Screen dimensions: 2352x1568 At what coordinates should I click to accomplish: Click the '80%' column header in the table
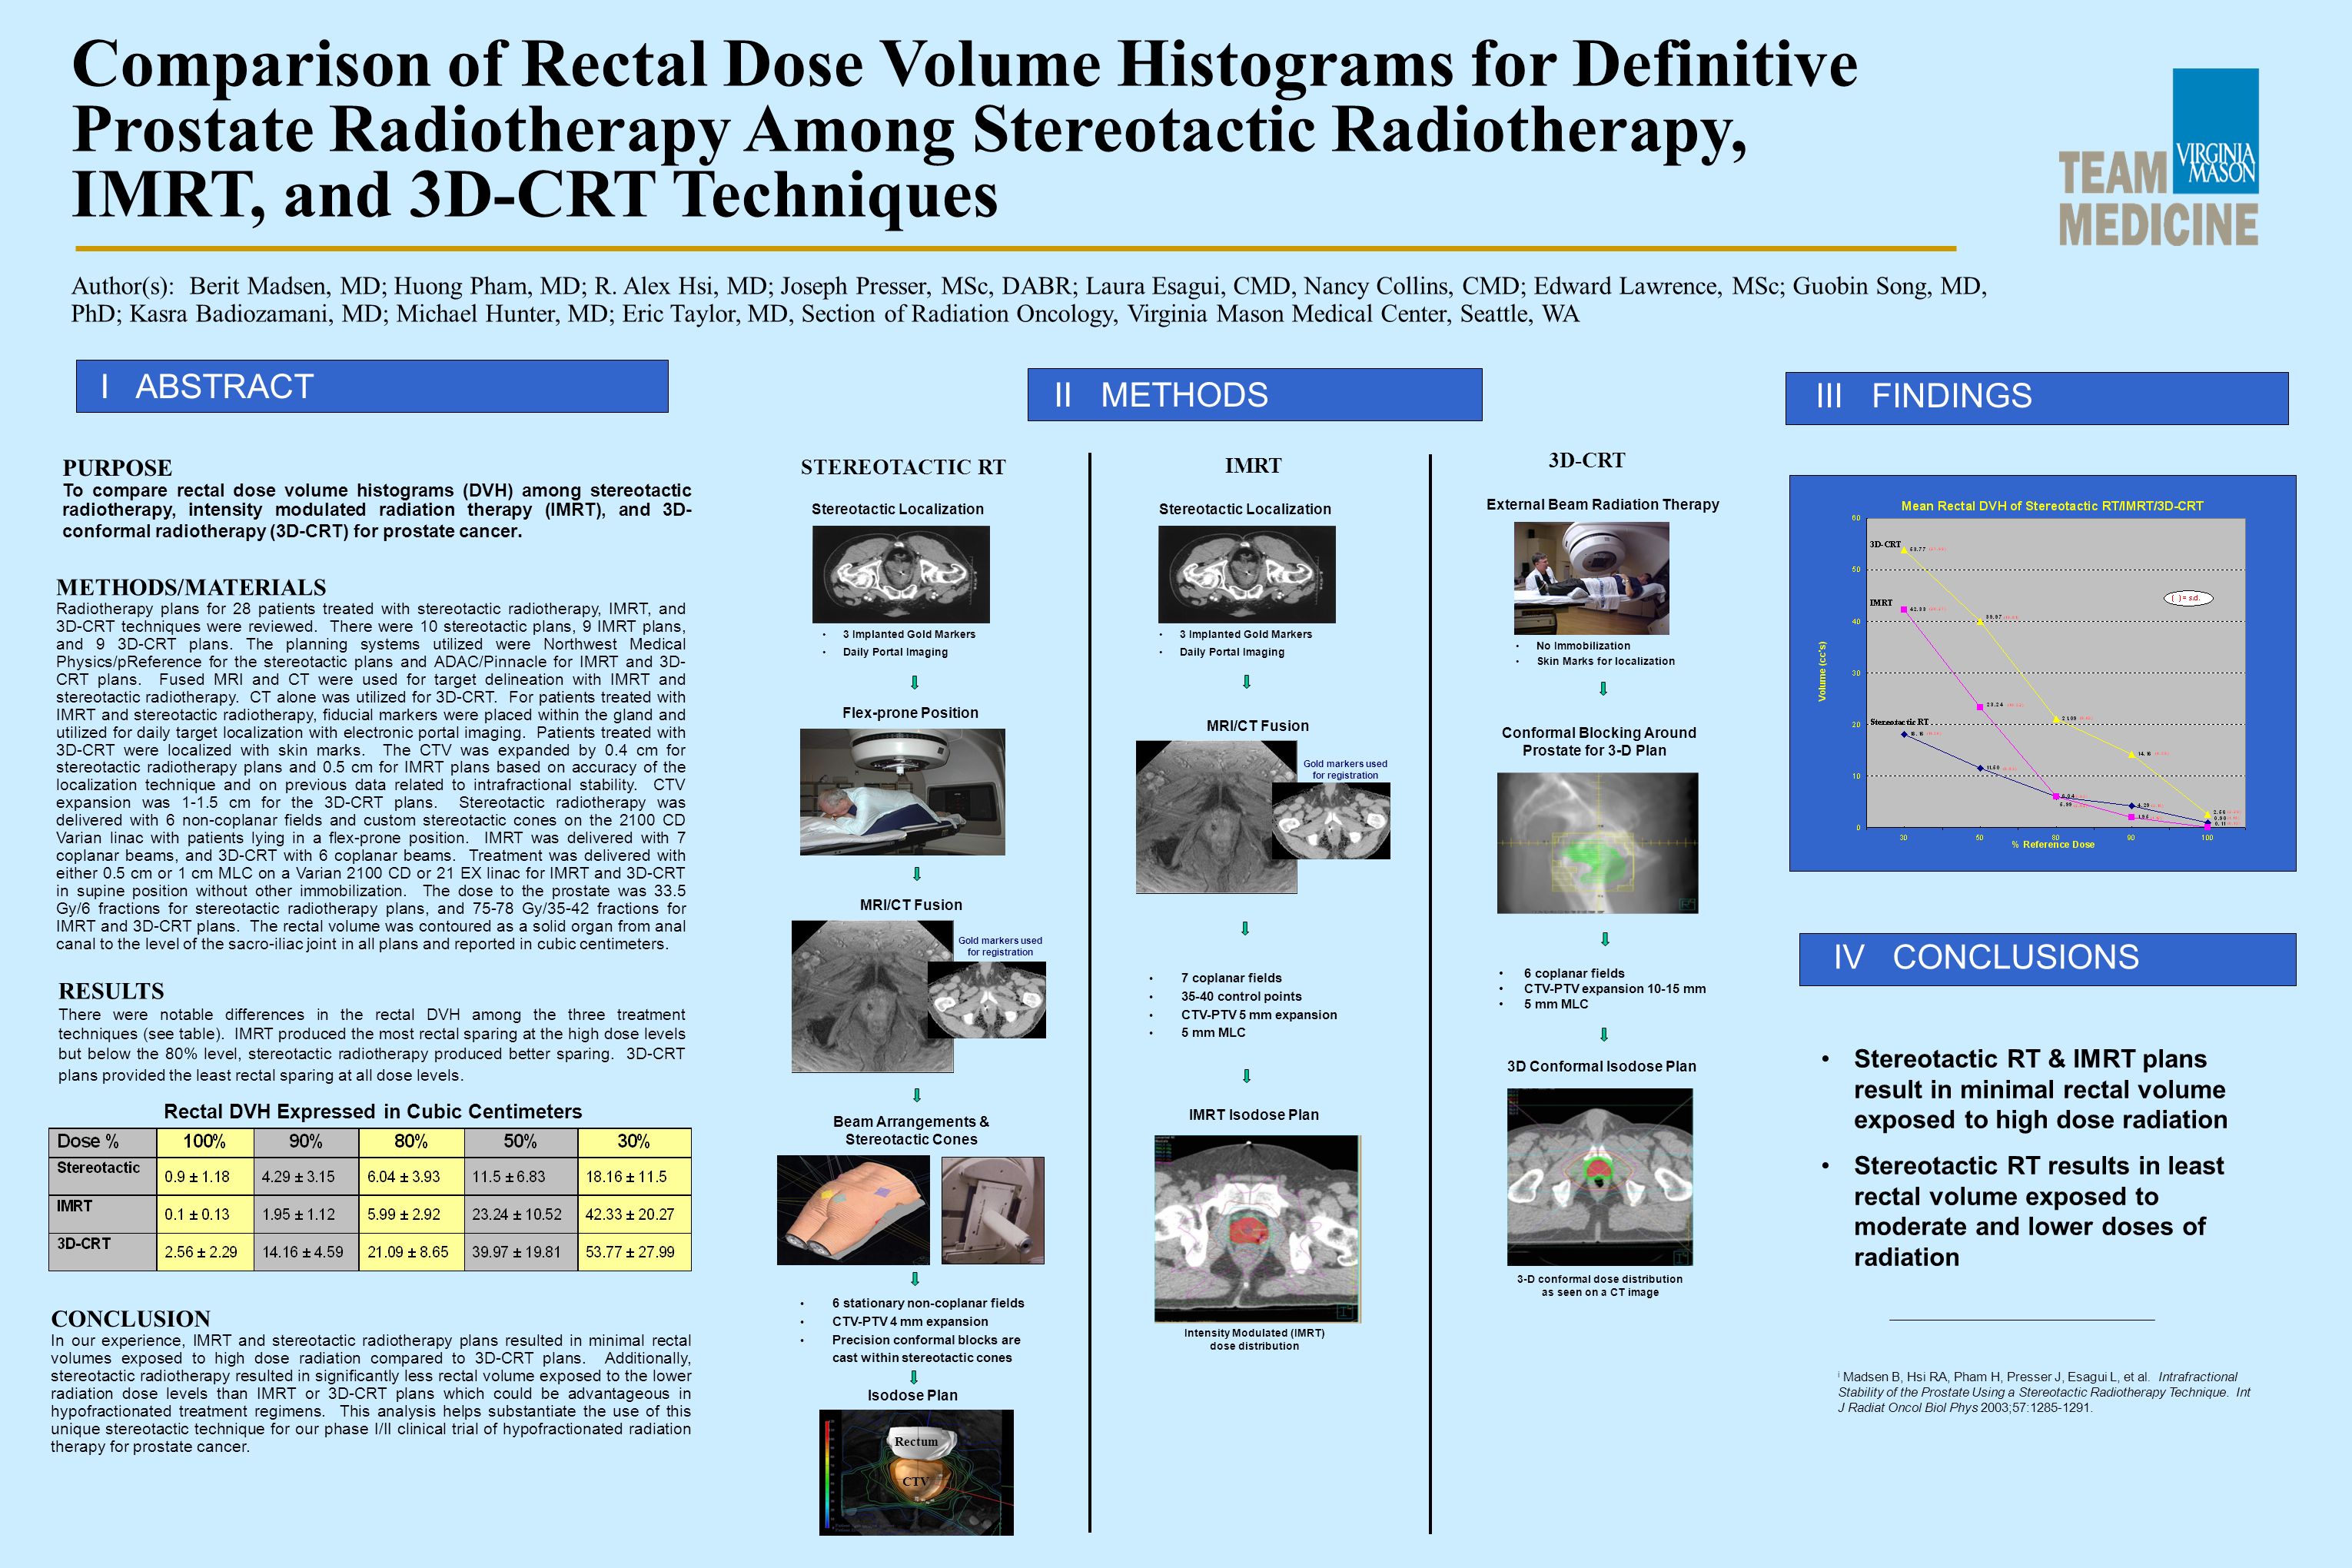tap(411, 1142)
